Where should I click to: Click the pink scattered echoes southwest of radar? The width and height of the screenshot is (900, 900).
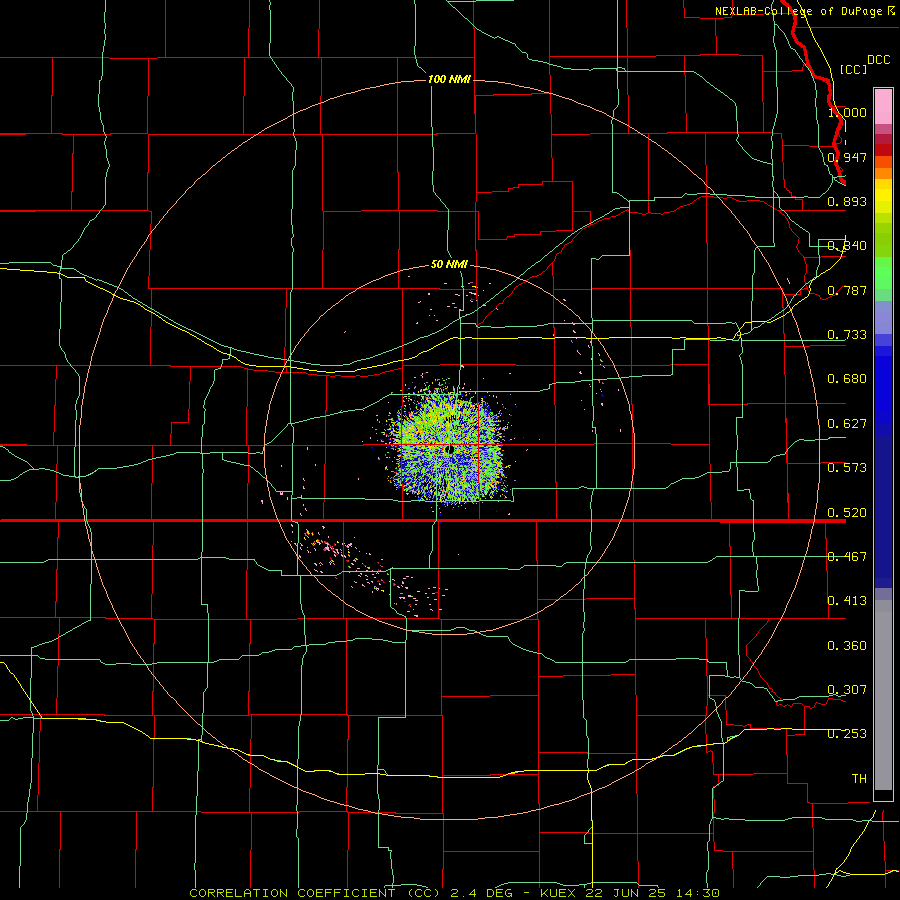(x=367, y=571)
